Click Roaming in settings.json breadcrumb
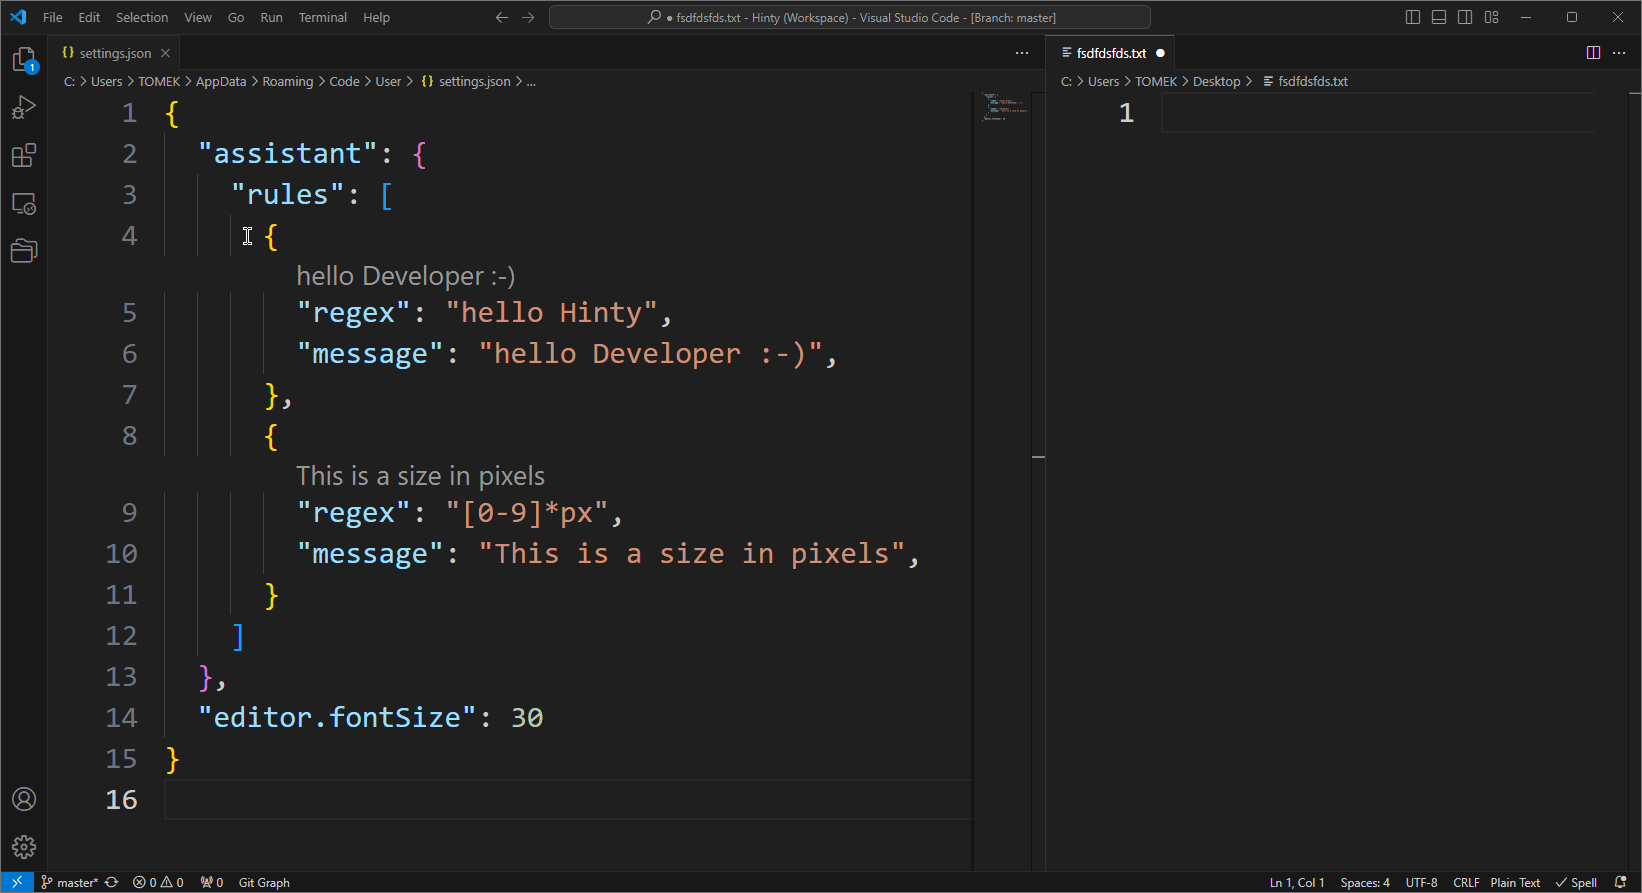This screenshot has width=1642, height=893. coord(288,81)
